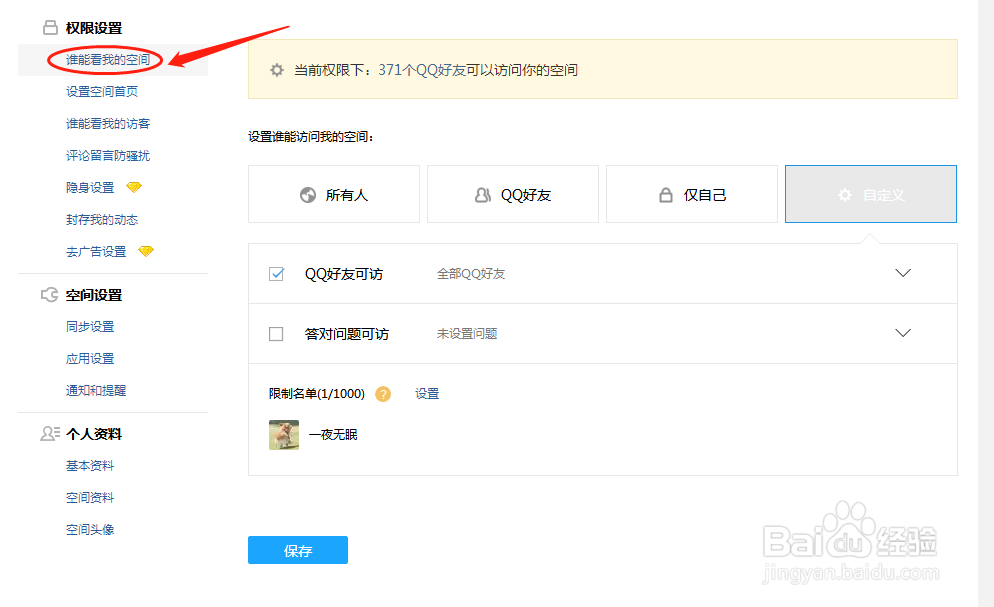Viewport: 994px width, 607px height.
Task: Click the gear icon in the notice banner
Action: tap(277, 70)
